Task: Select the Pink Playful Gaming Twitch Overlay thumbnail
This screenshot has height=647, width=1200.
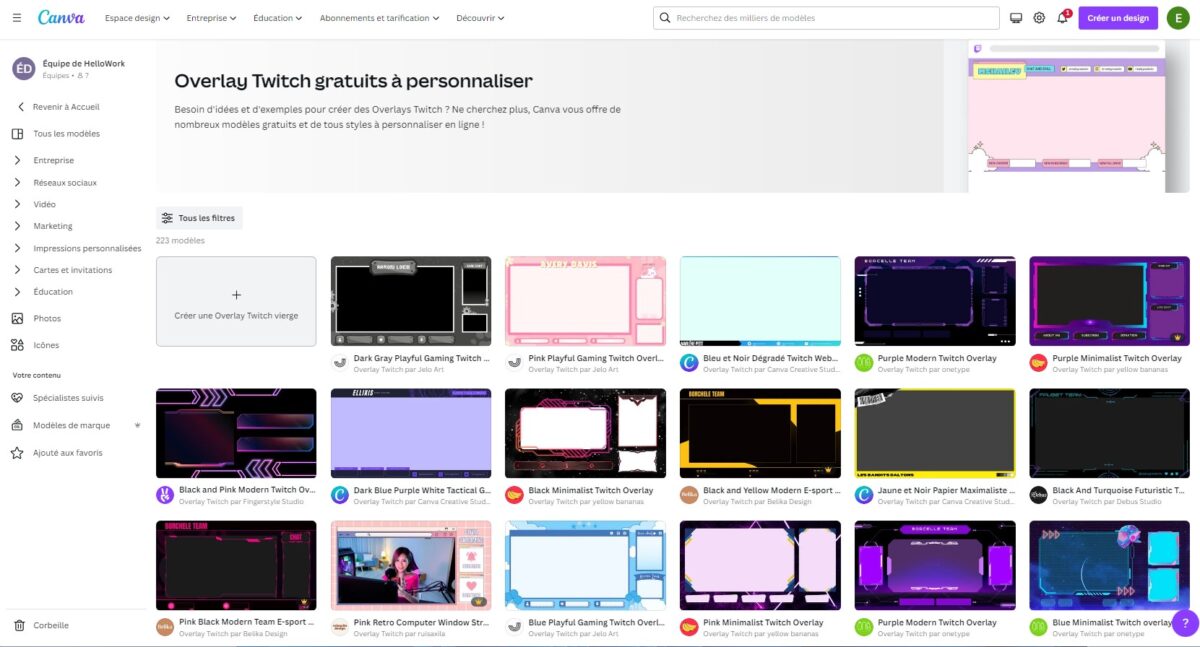Action: [x=585, y=300]
